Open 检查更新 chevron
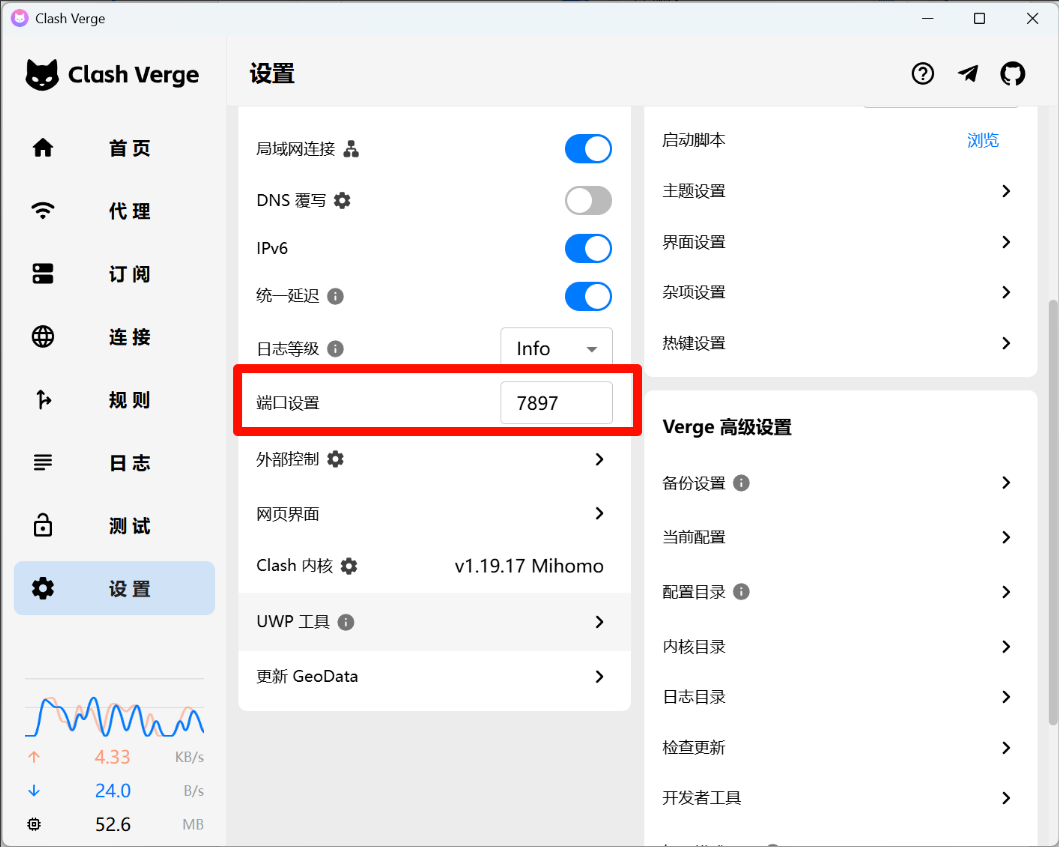Image resolution: width=1059 pixels, height=847 pixels. coord(1006,748)
